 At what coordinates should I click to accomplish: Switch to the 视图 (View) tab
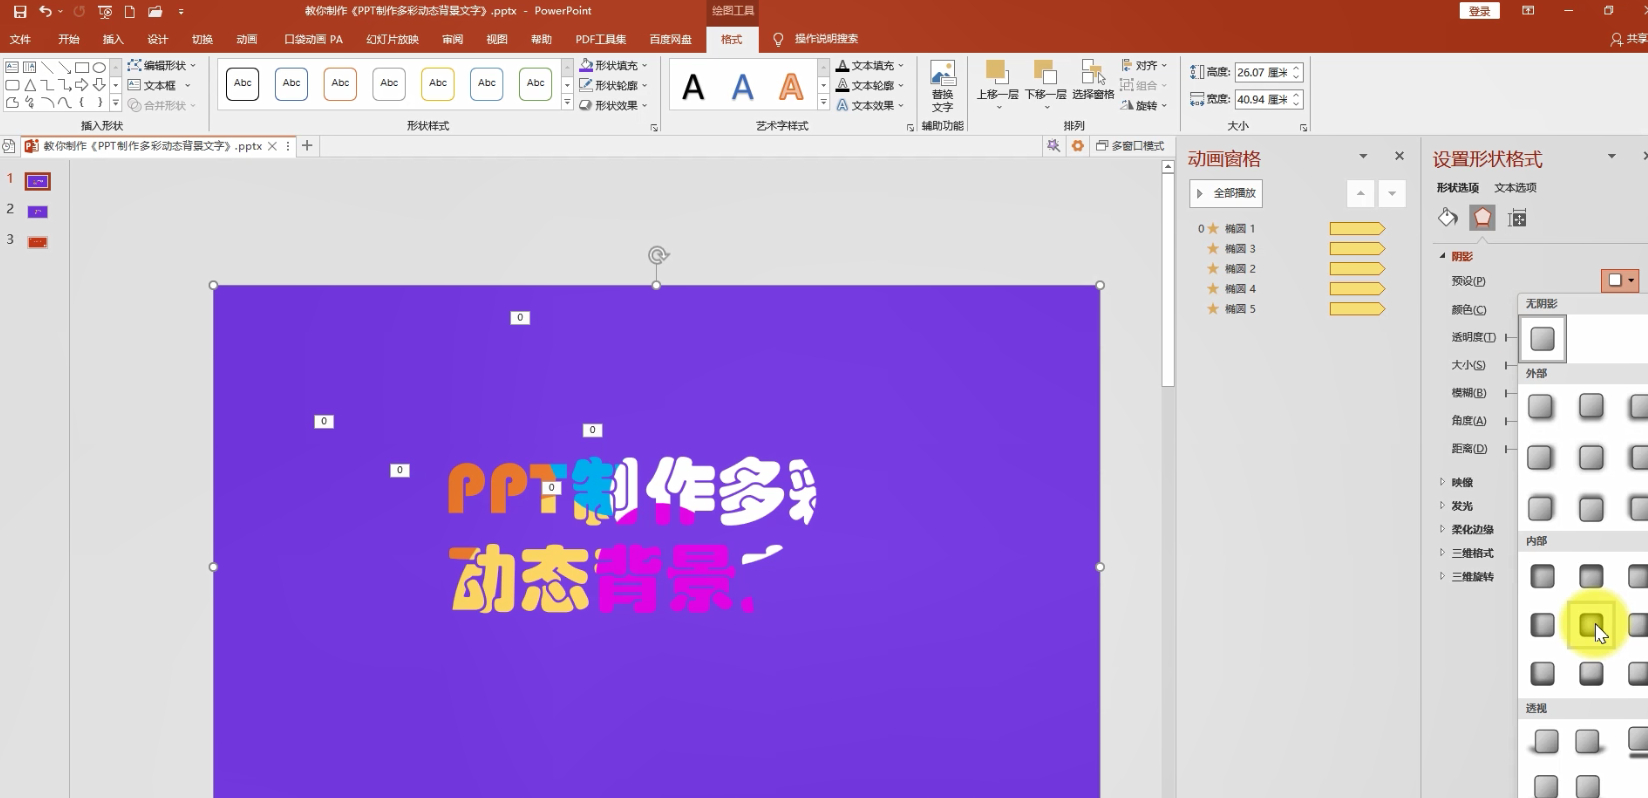[x=497, y=39]
